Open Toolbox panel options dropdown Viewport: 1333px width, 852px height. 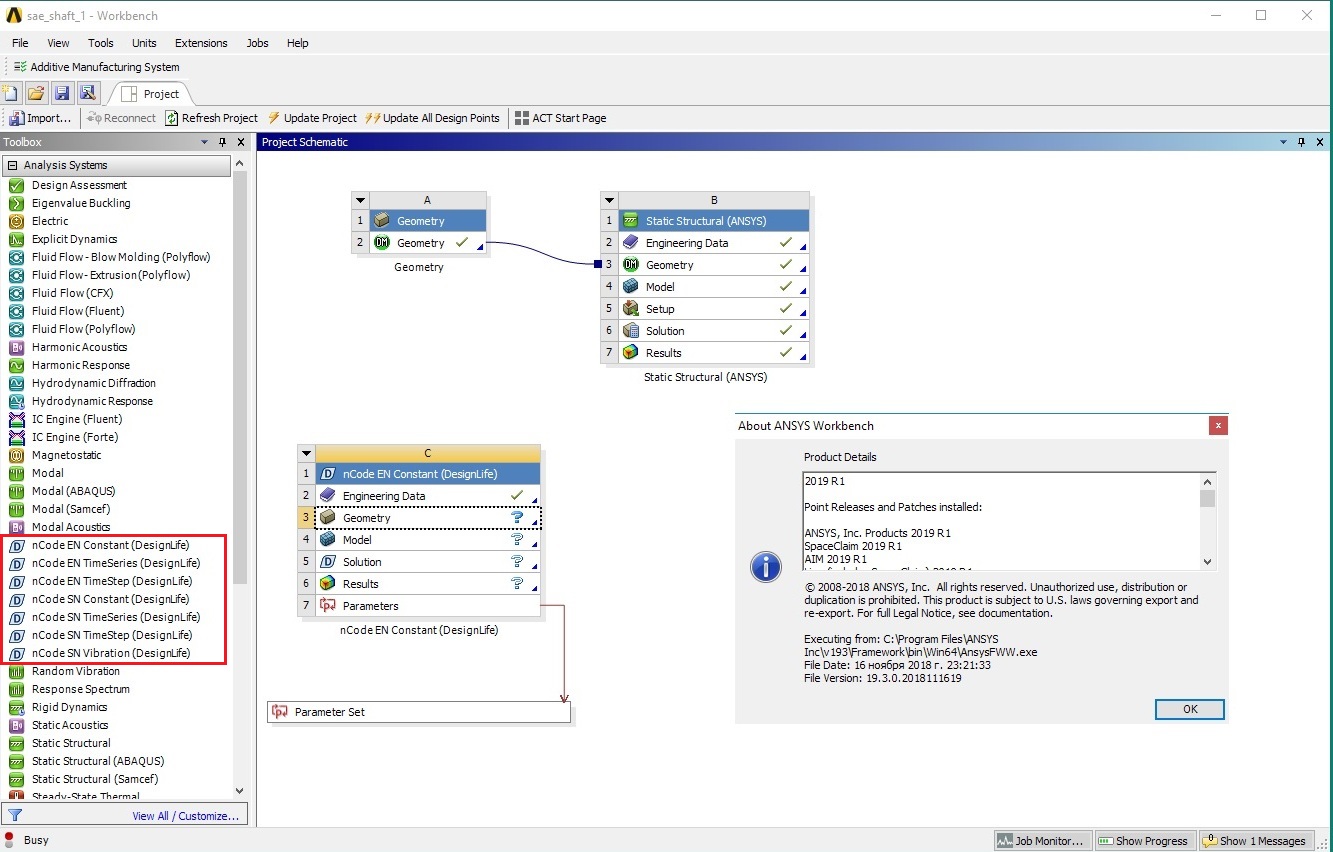(x=205, y=142)
